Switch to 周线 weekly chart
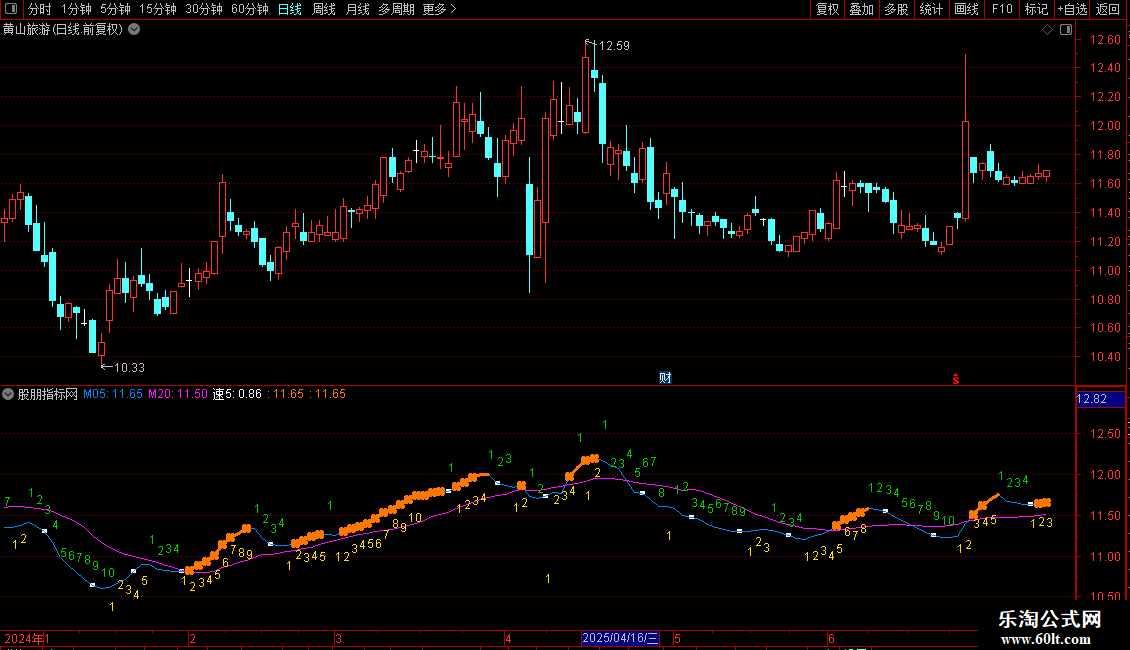Image resolution: width=1130 pixels, height=650 pixels. click(324, 9)
